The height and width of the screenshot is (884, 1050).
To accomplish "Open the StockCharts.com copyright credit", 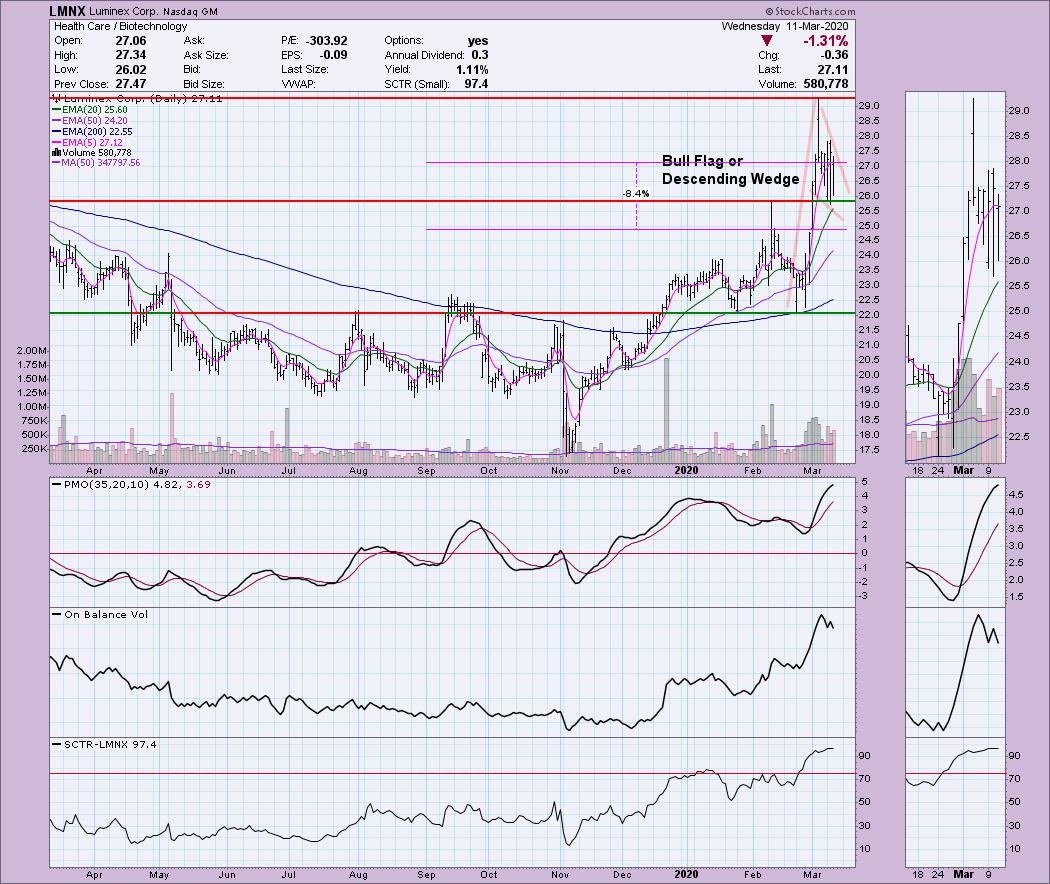I will [x=810, y=11].
